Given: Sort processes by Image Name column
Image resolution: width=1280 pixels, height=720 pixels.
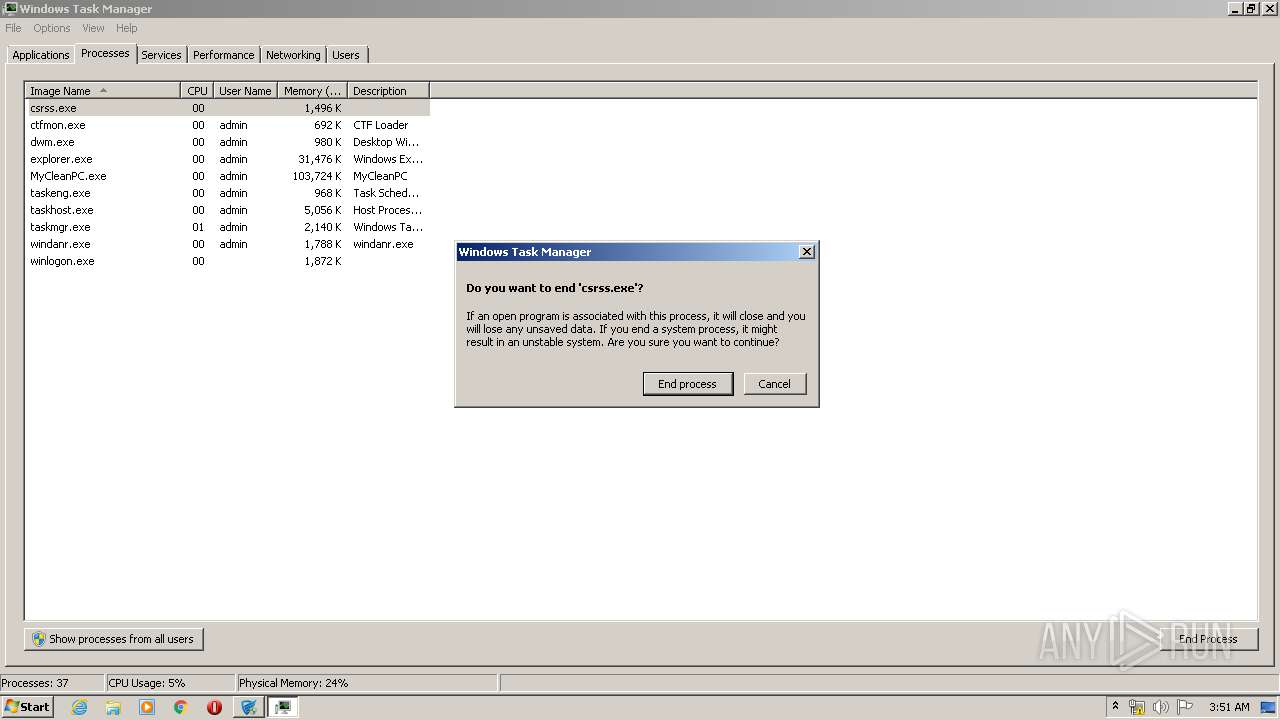Looking at the screenshot, I should pyautogui.click(x=103, y=91).
